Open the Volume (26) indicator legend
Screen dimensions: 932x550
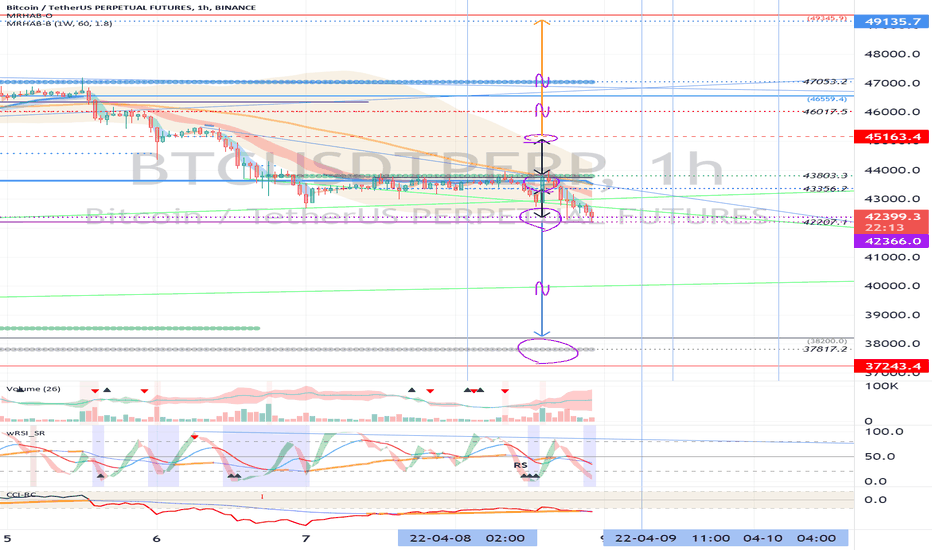(33, 389)
